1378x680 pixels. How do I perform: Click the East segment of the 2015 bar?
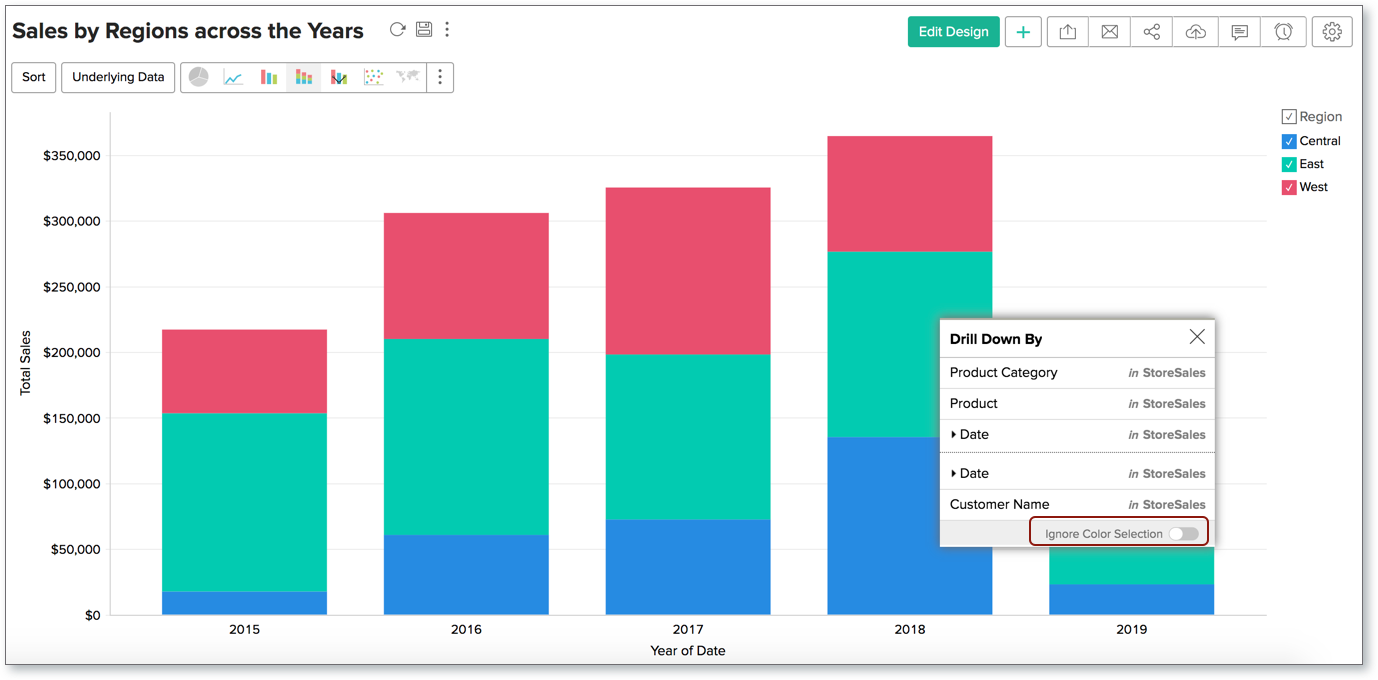click(x=244, y=502)
